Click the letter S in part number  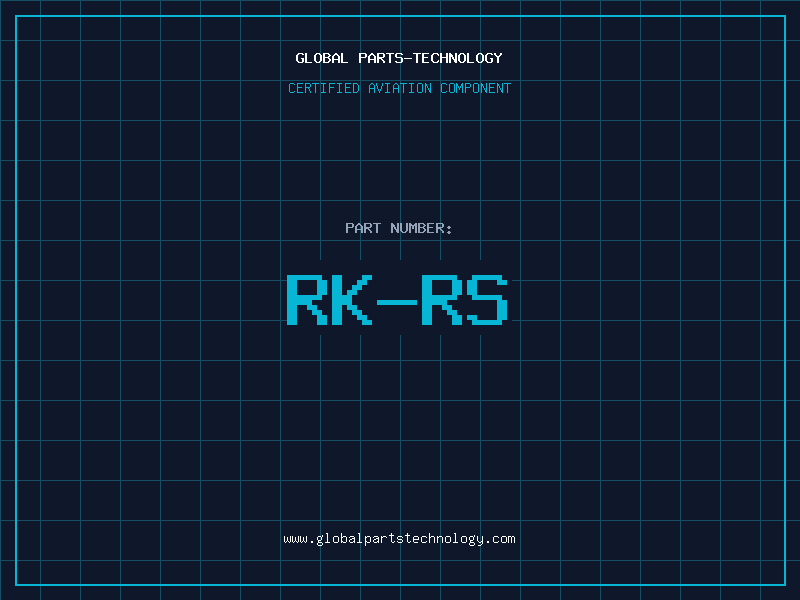pyautogui.click(x=488, y=300)
